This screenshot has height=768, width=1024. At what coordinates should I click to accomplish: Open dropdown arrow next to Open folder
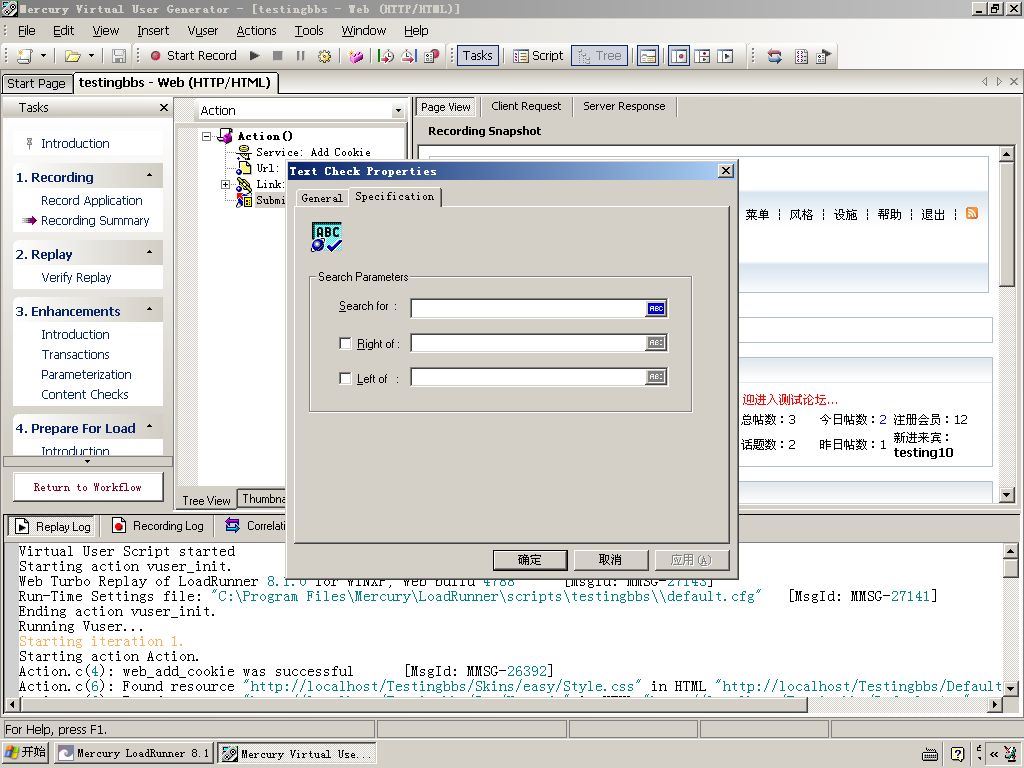[91, 56]
